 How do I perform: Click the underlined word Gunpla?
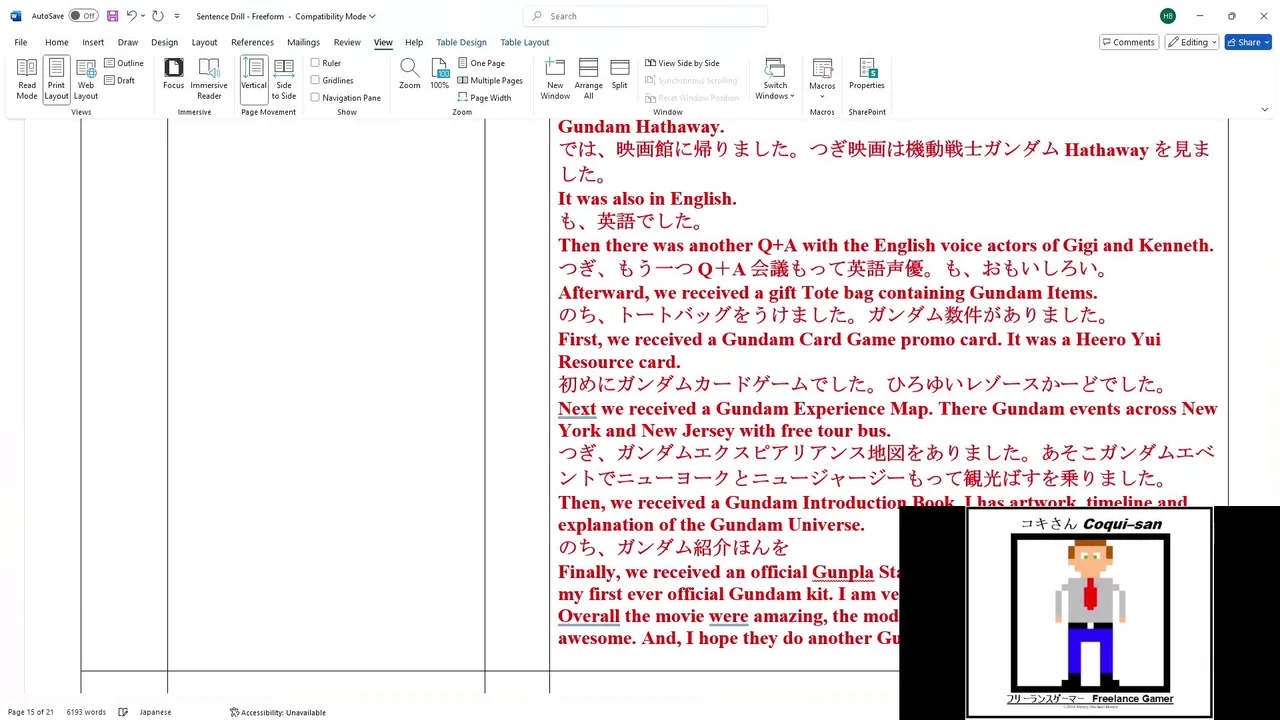(x=842, y=572)
